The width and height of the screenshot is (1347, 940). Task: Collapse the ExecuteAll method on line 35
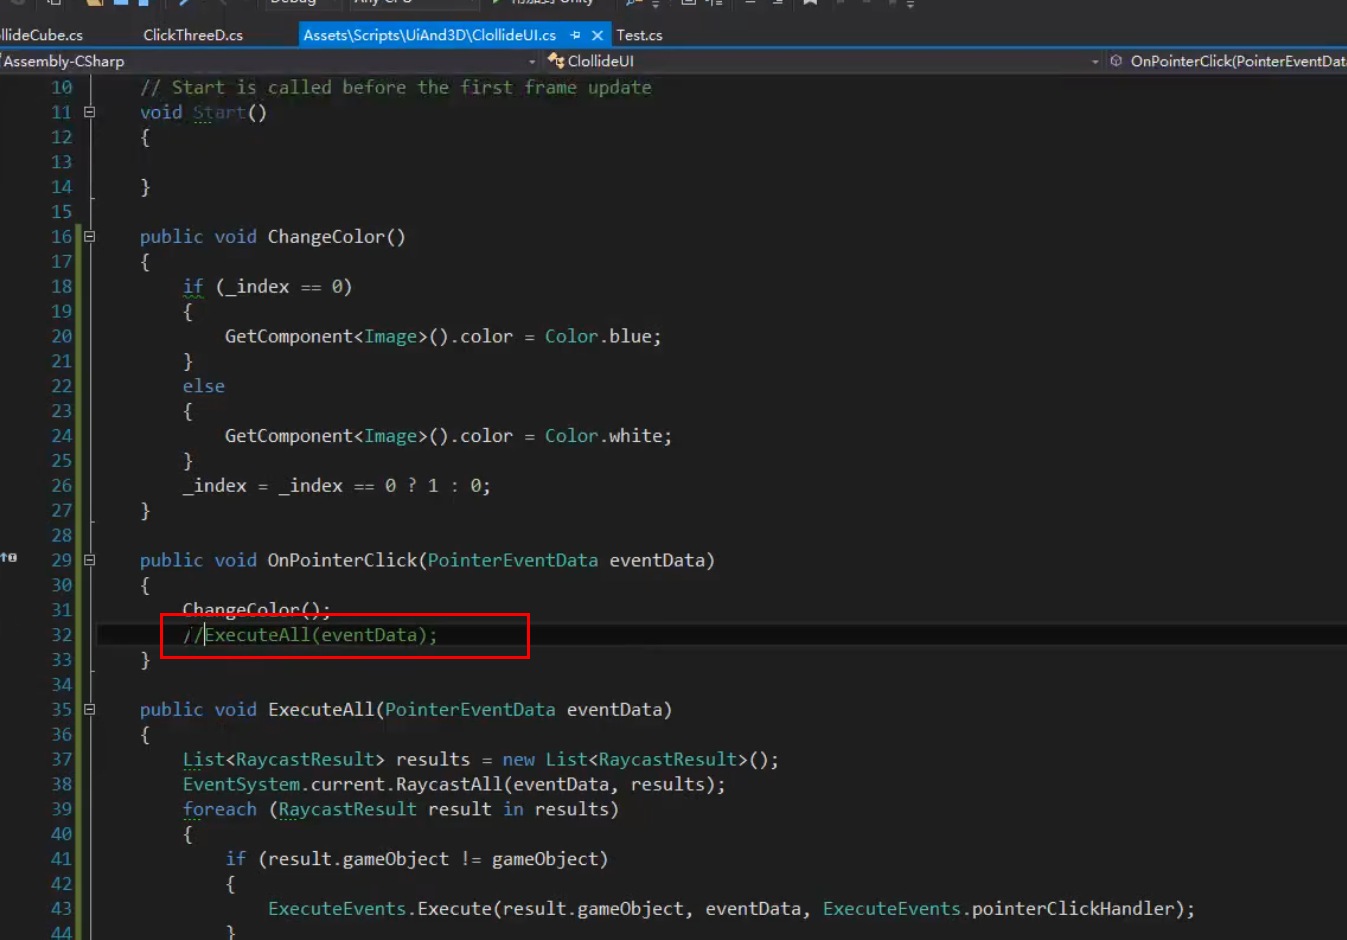[89, 710]
